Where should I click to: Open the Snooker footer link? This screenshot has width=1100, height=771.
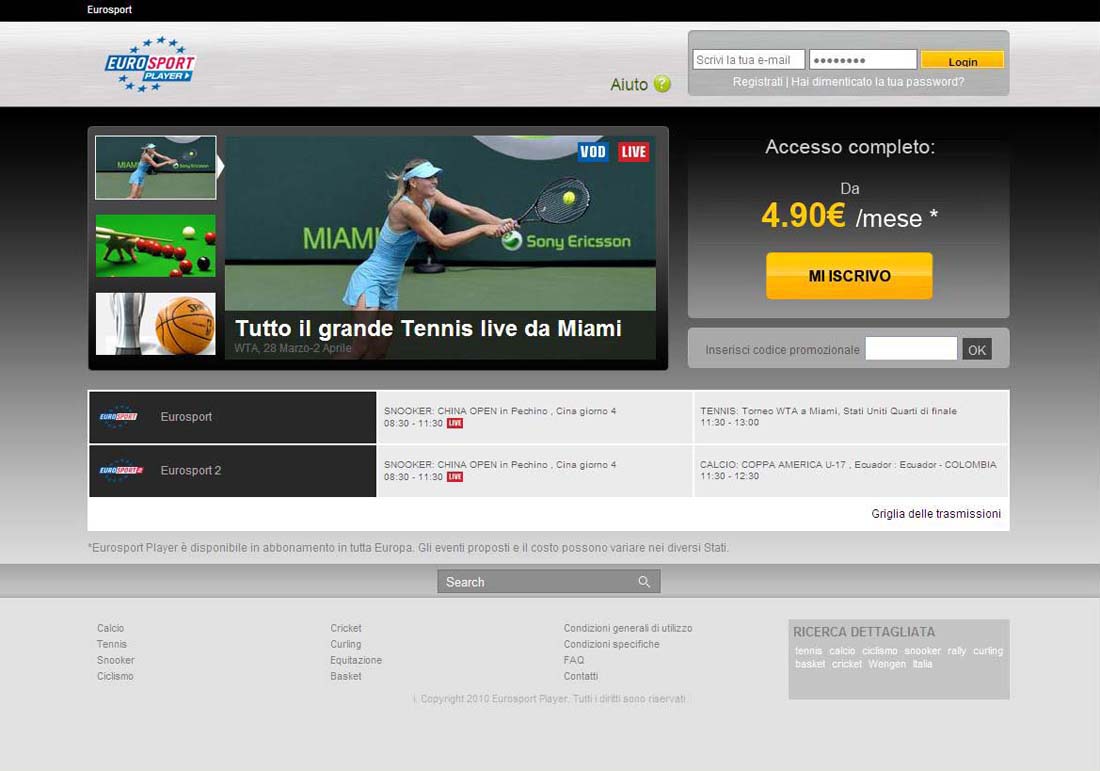[115, 660]
